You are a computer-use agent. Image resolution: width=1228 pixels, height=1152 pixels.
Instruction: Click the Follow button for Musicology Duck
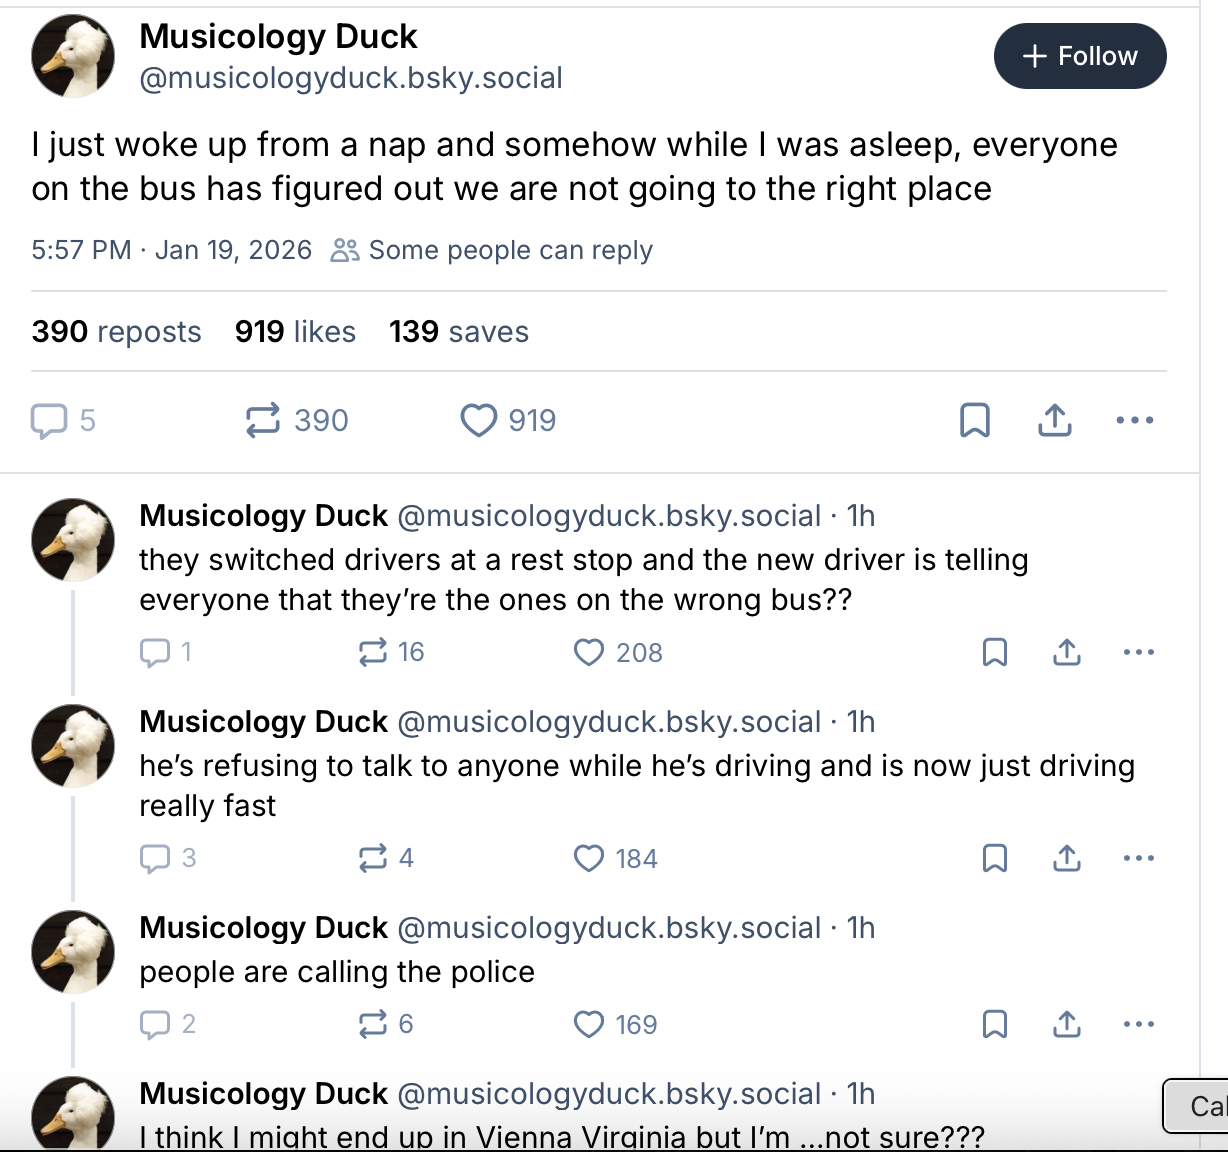1079,56
